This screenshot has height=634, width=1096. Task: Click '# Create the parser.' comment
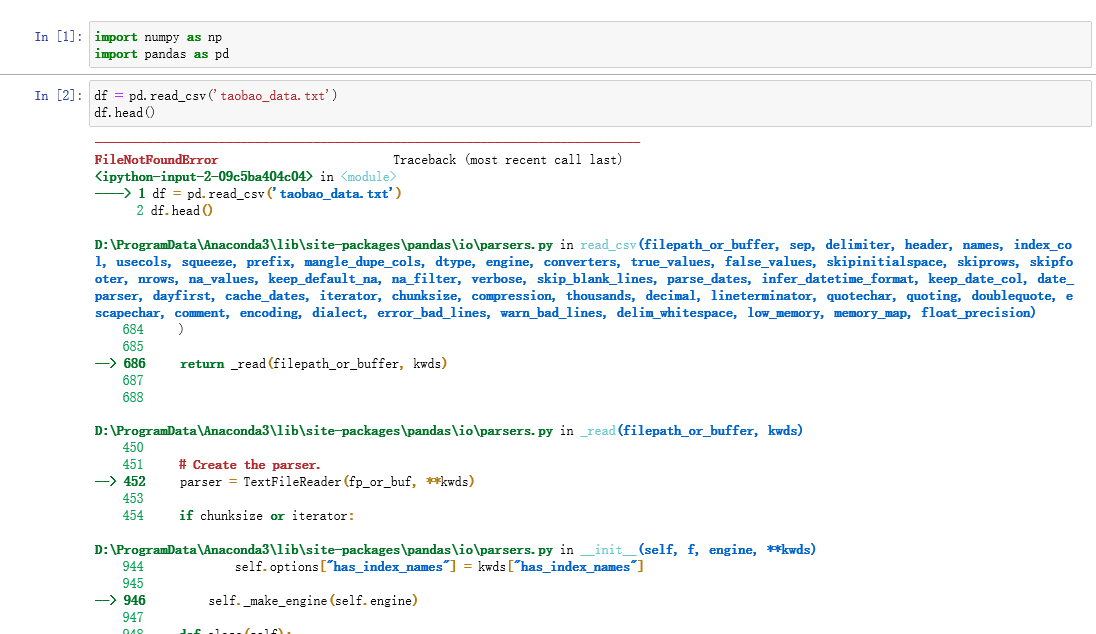[x=250, y=465]
